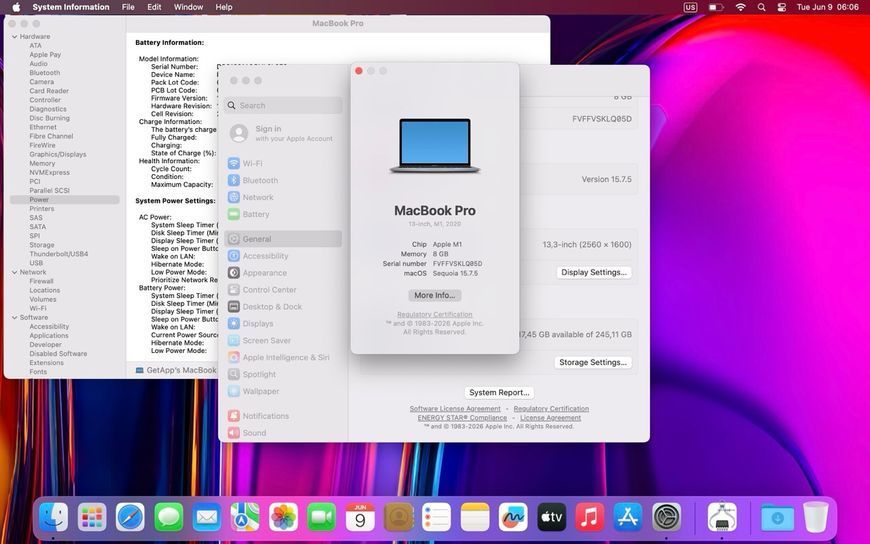Open Wi-Fi status in menu bar
The height and width of the screenshot is (544, 870).
(740, 7)
